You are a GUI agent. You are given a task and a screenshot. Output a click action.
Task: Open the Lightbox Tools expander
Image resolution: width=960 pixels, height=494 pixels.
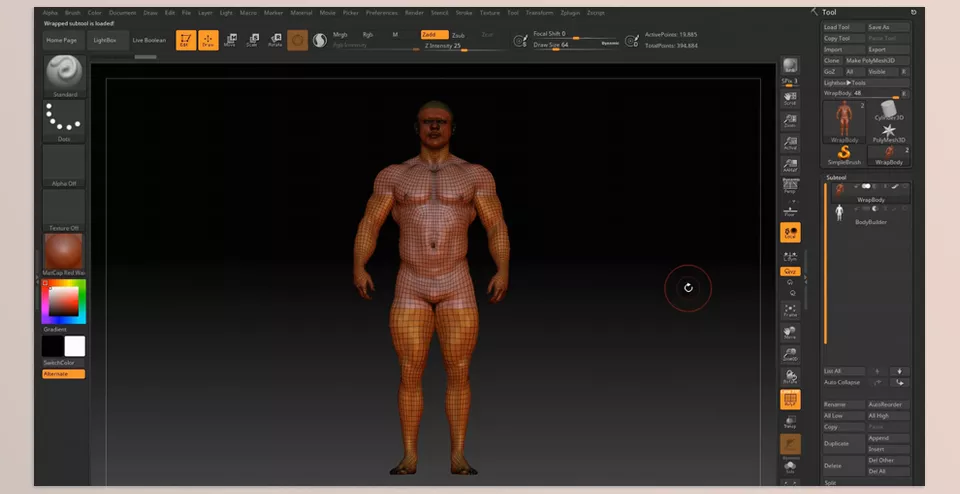[x=866, y=83]
